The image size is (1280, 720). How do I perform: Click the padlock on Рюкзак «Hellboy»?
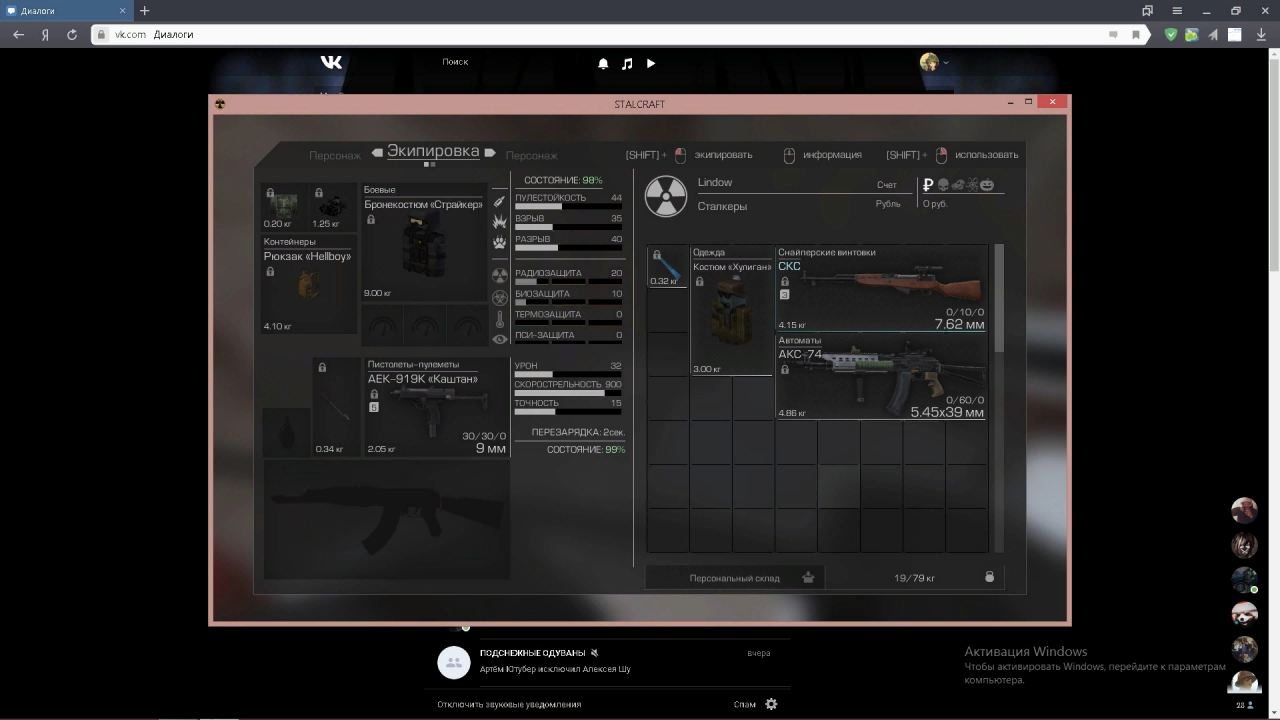tap(268, 270)
